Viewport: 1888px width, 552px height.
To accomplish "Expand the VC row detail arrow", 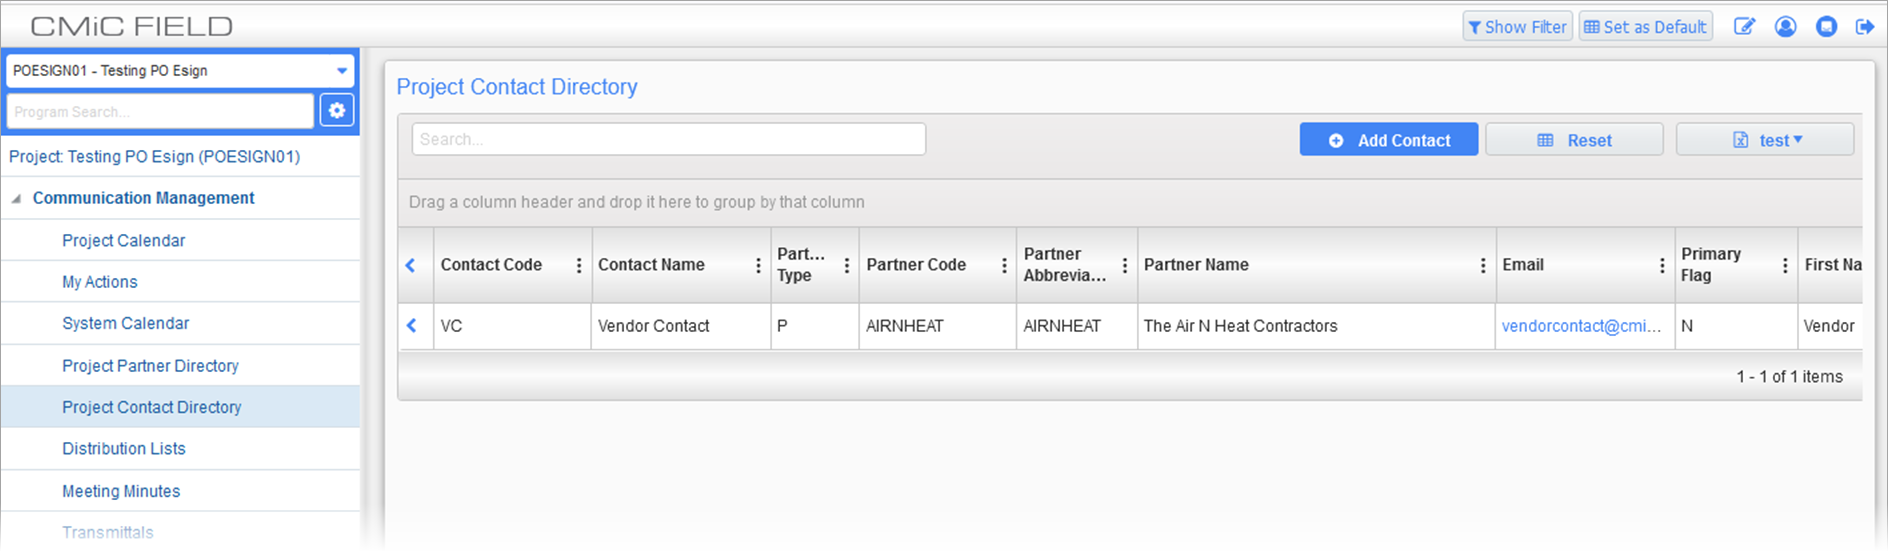I will (x=412, y=326).
